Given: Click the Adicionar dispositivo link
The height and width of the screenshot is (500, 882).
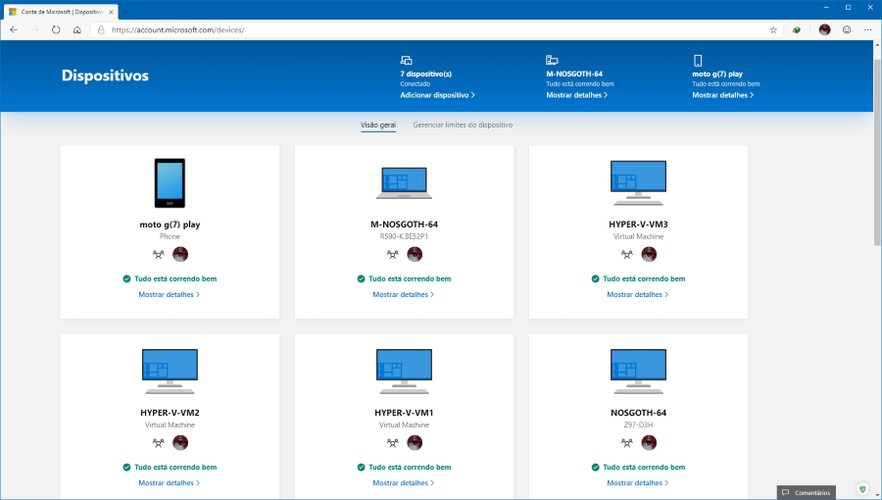Looking at the screenshot, I should [437, 95].
